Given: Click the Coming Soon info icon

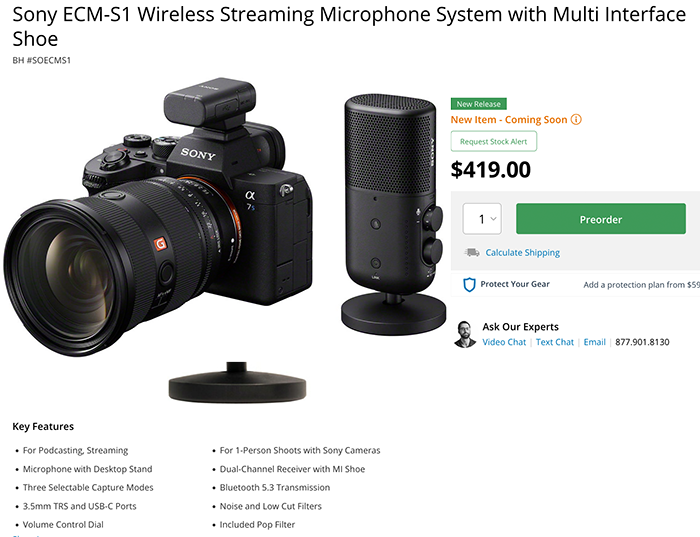Looking at the screenshot, I should (576, 120).
